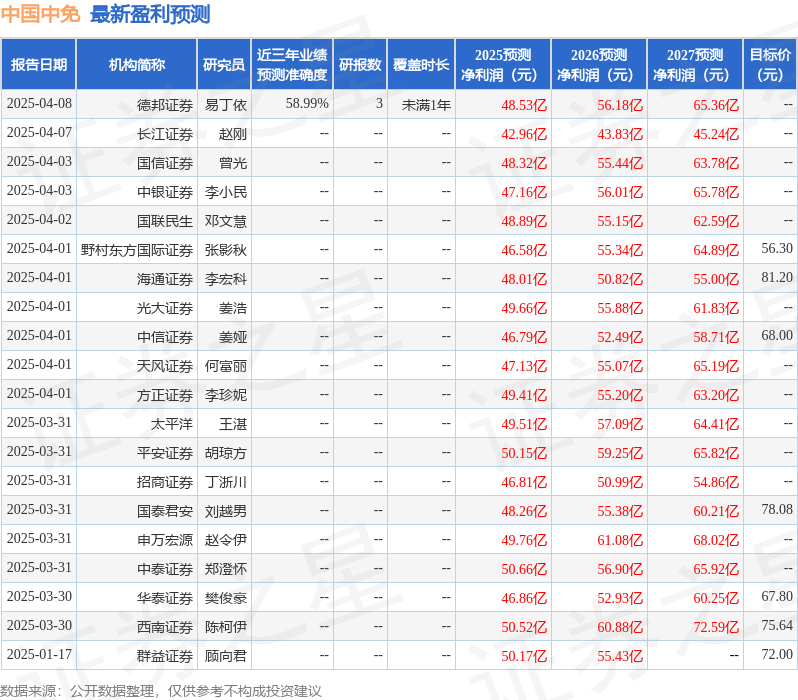Screen dimensions: 798x700
Task: Click researcher 何富丽
Action: coord(225,366)
